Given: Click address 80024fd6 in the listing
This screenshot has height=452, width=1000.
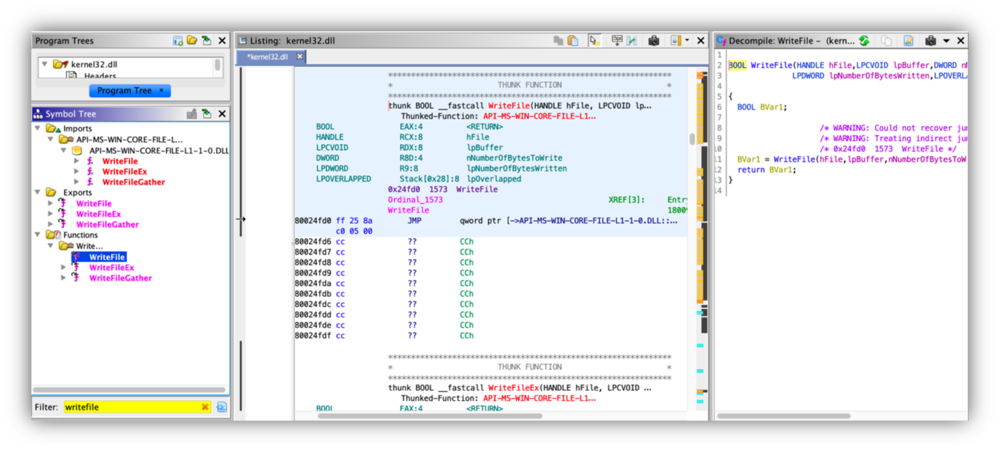Looking at the screenshot, I should click(312, 242).
